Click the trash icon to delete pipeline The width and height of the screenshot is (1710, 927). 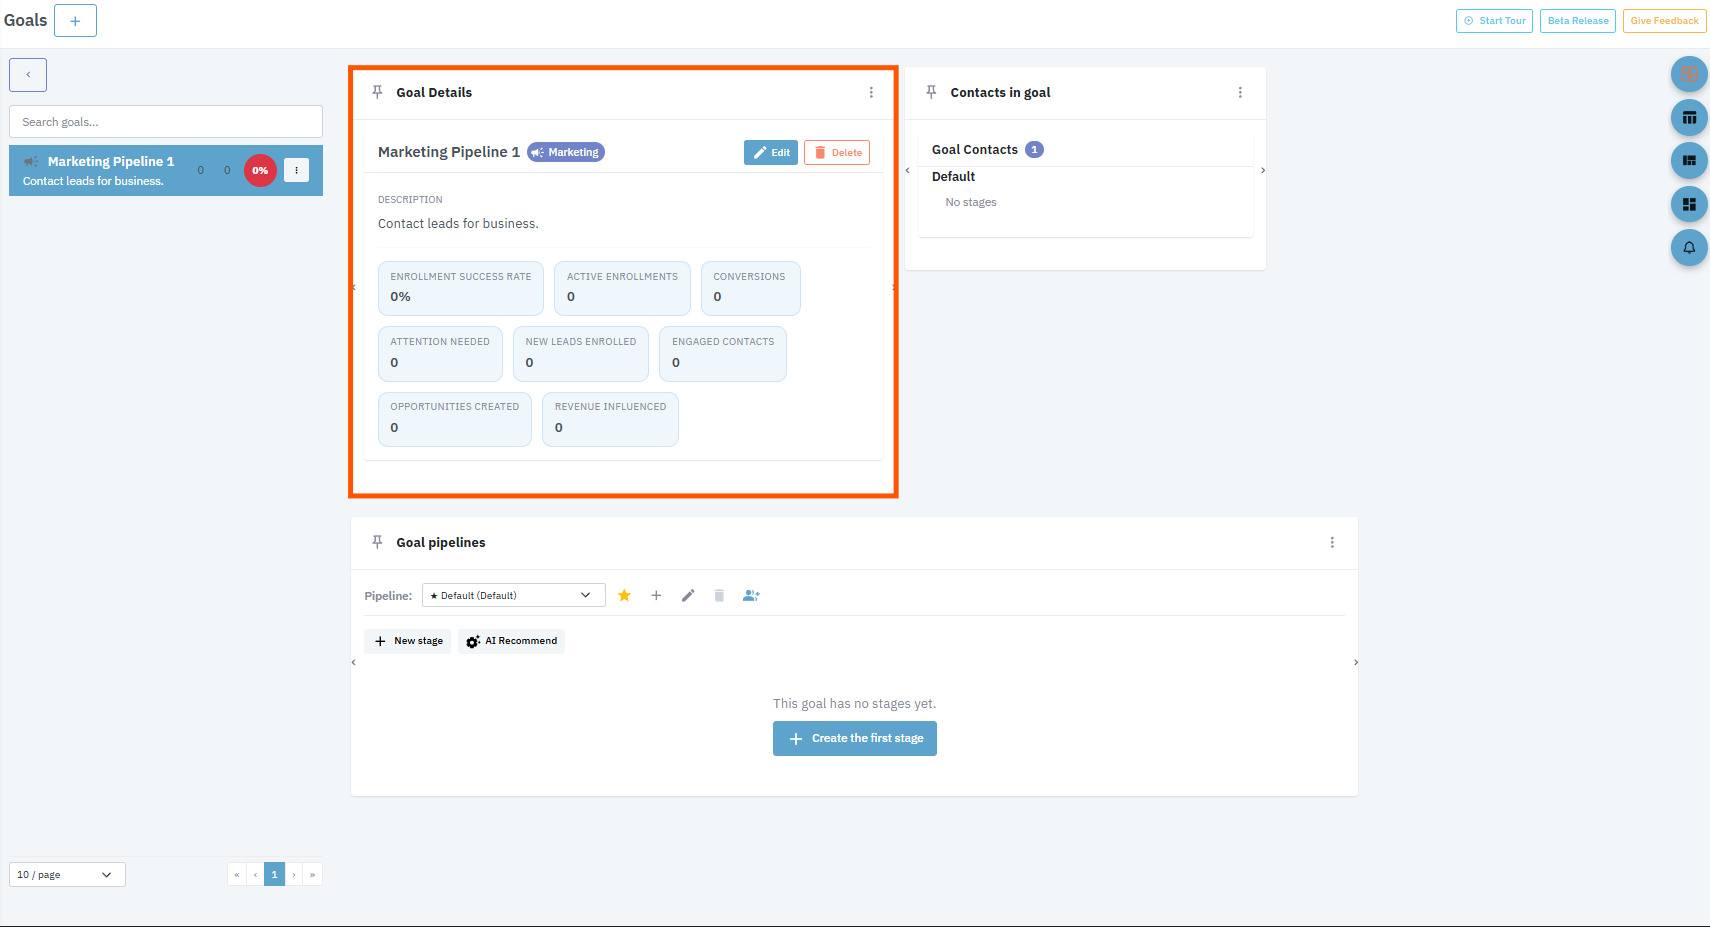coord(719,596)
